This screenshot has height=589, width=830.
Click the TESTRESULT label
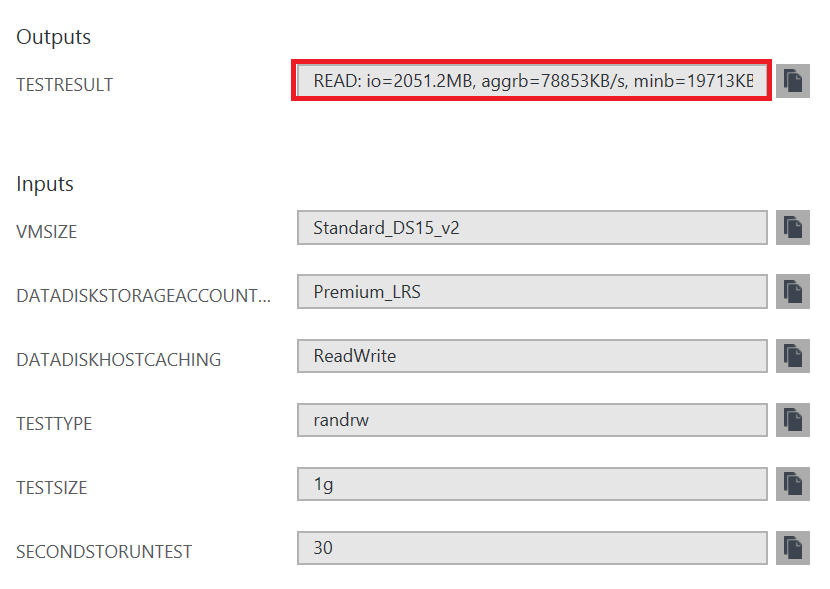pyautogui.click(x=65, y=85)
